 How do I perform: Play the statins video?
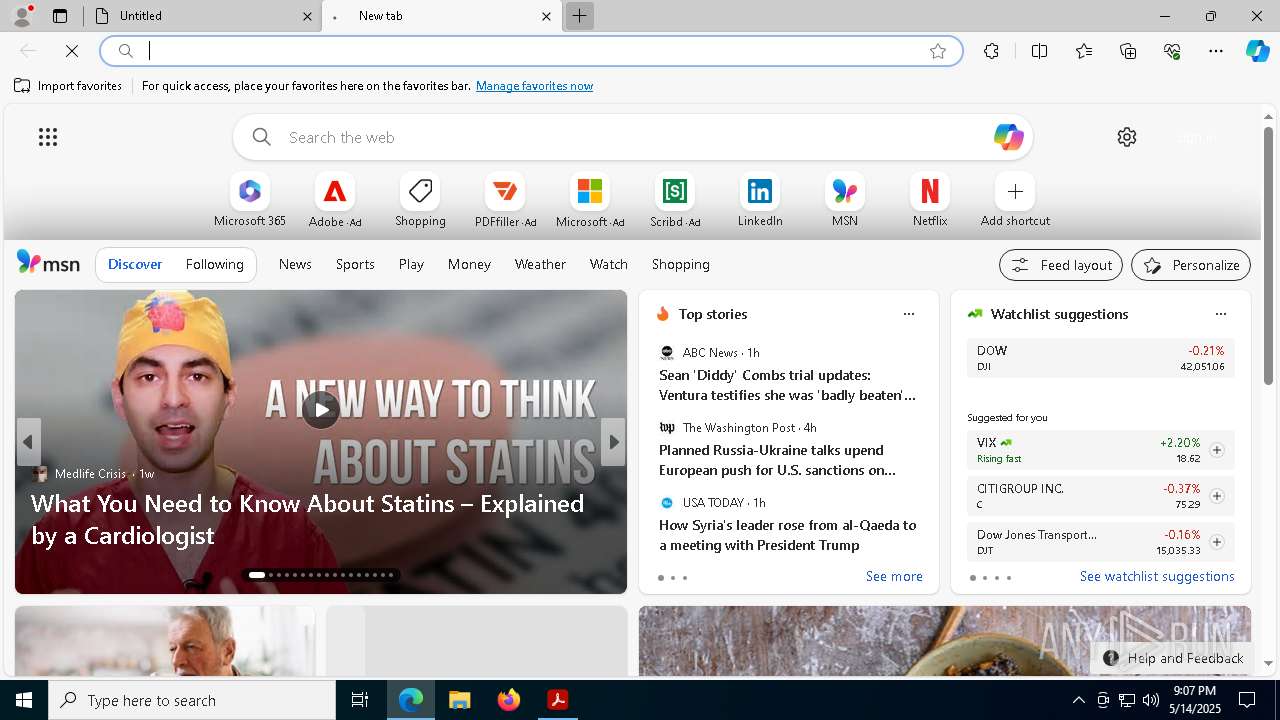coord(321,409)
